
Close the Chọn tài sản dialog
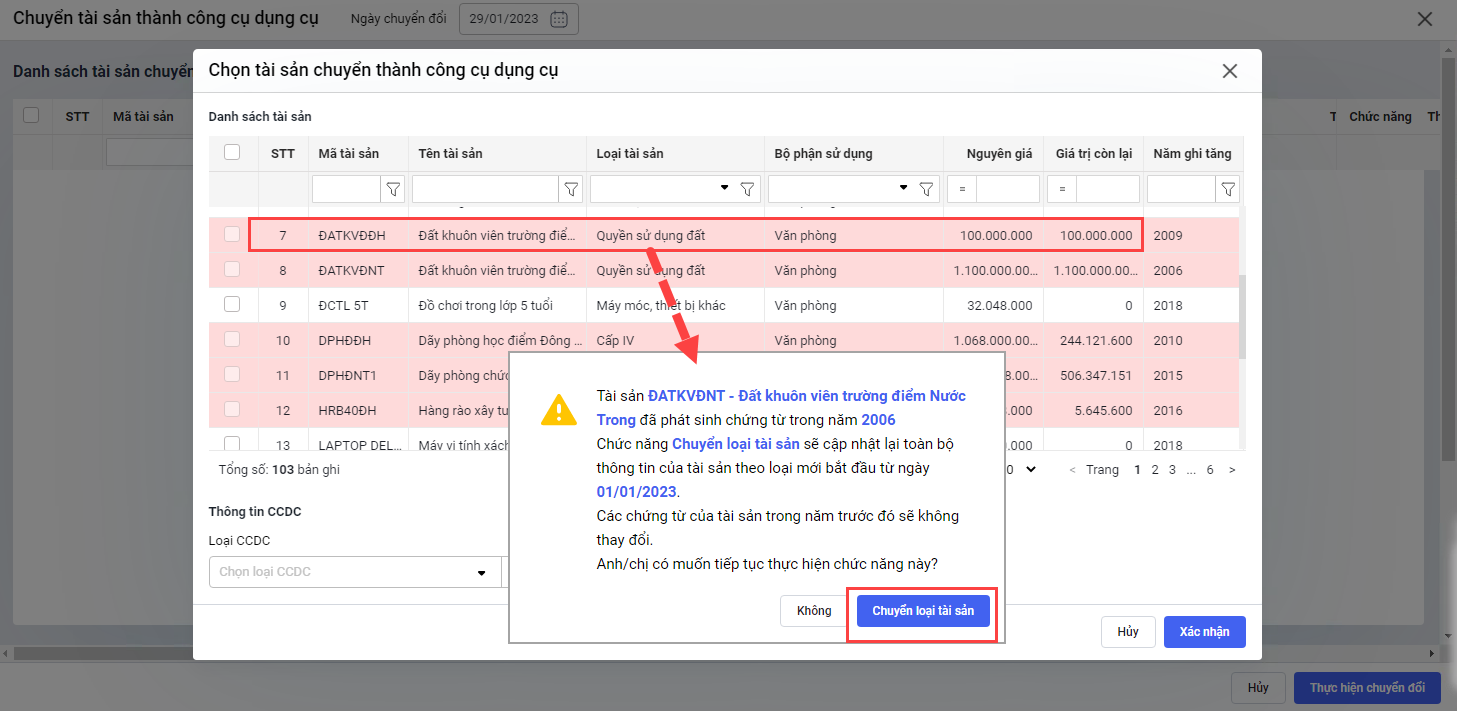1230,71
